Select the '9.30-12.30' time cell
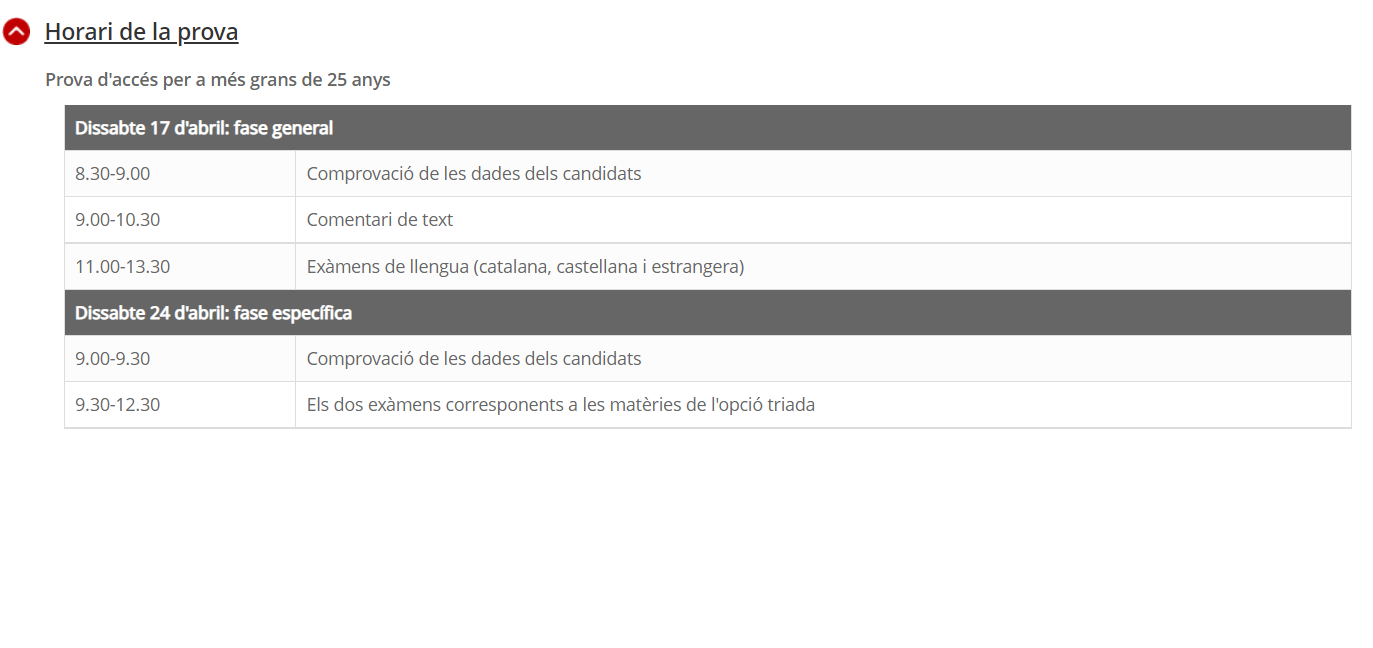This screenshot has width=1373, height=648. click(118, 405)
